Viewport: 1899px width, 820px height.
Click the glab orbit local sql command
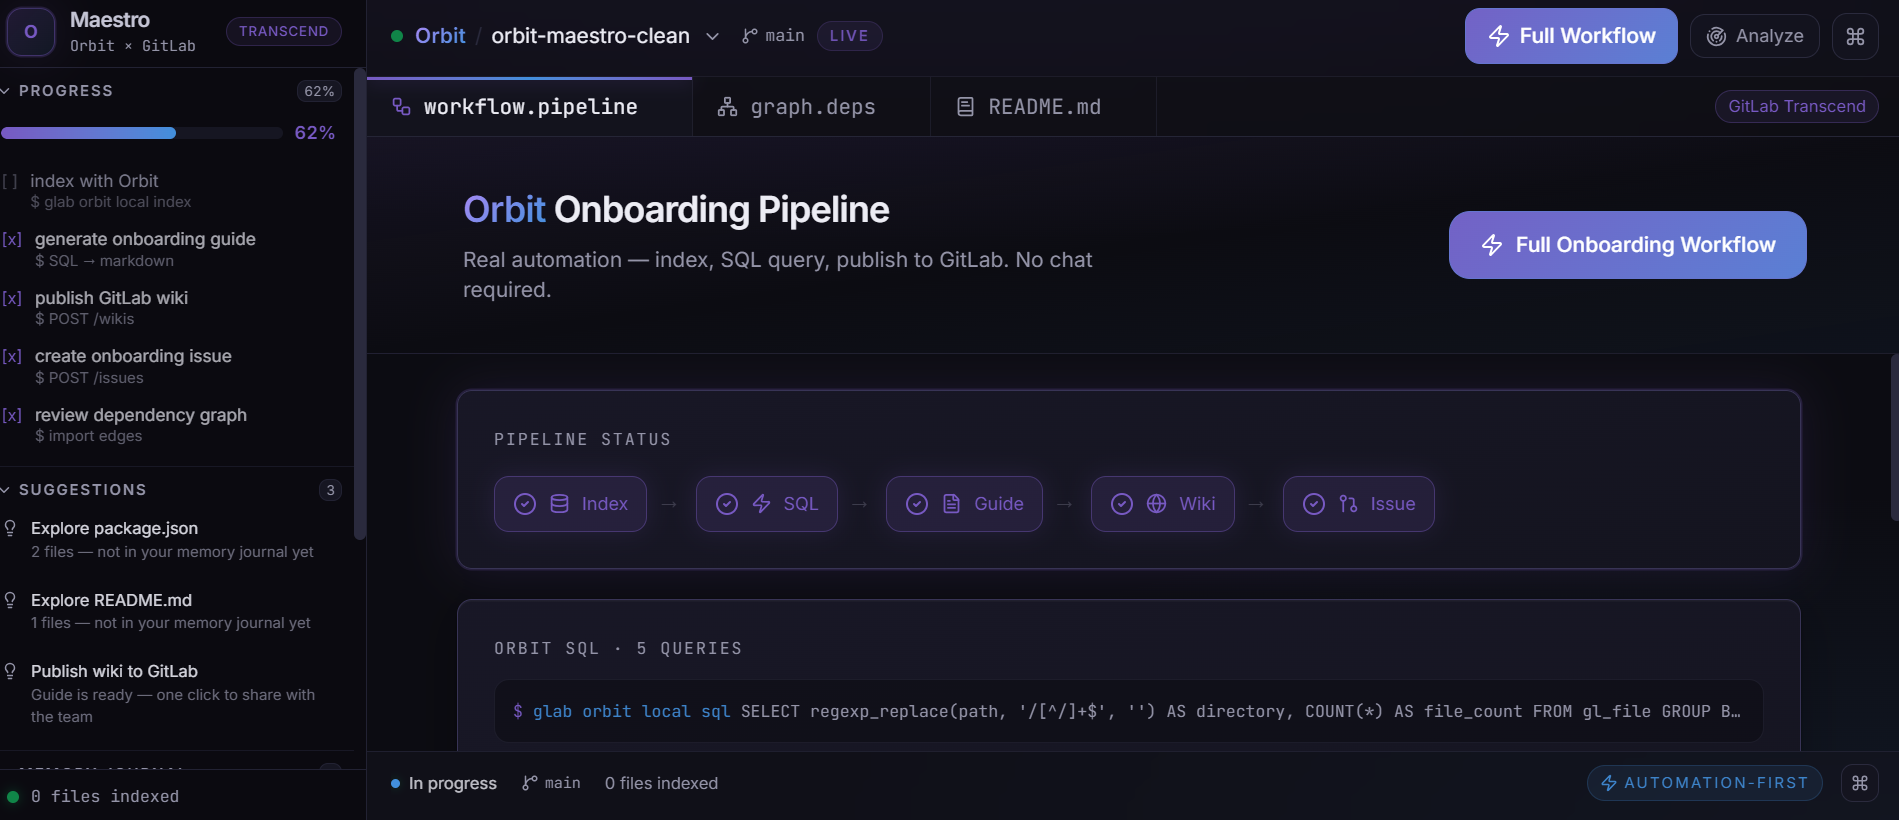click(1128, 711)
